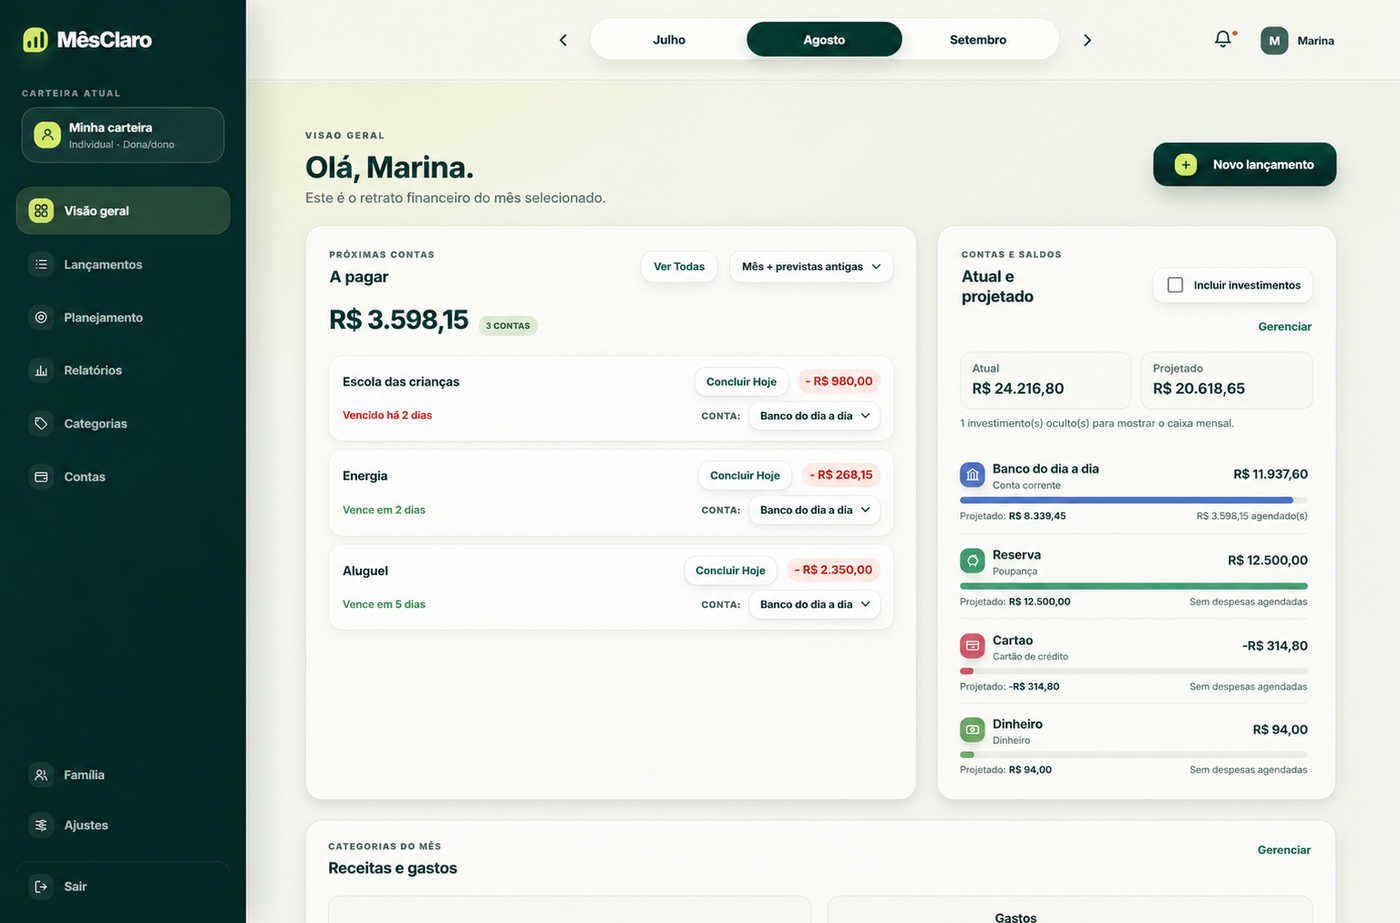Click the MêsClaro bar-chart logo icon
This screenshot has height=923, width=1400.
click(35, 40)
